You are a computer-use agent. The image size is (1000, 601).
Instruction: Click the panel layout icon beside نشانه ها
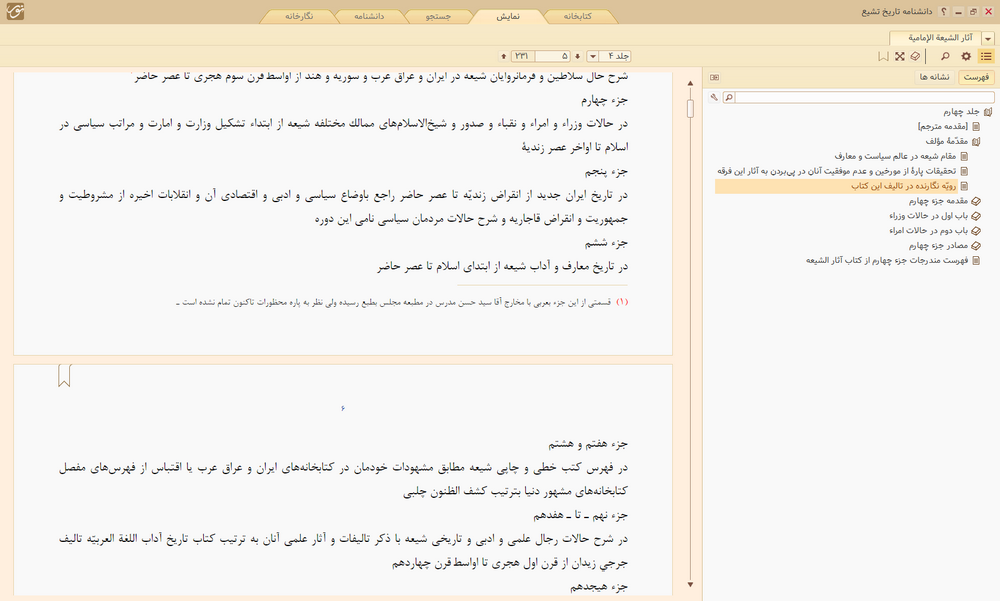[x=714, y=77]
